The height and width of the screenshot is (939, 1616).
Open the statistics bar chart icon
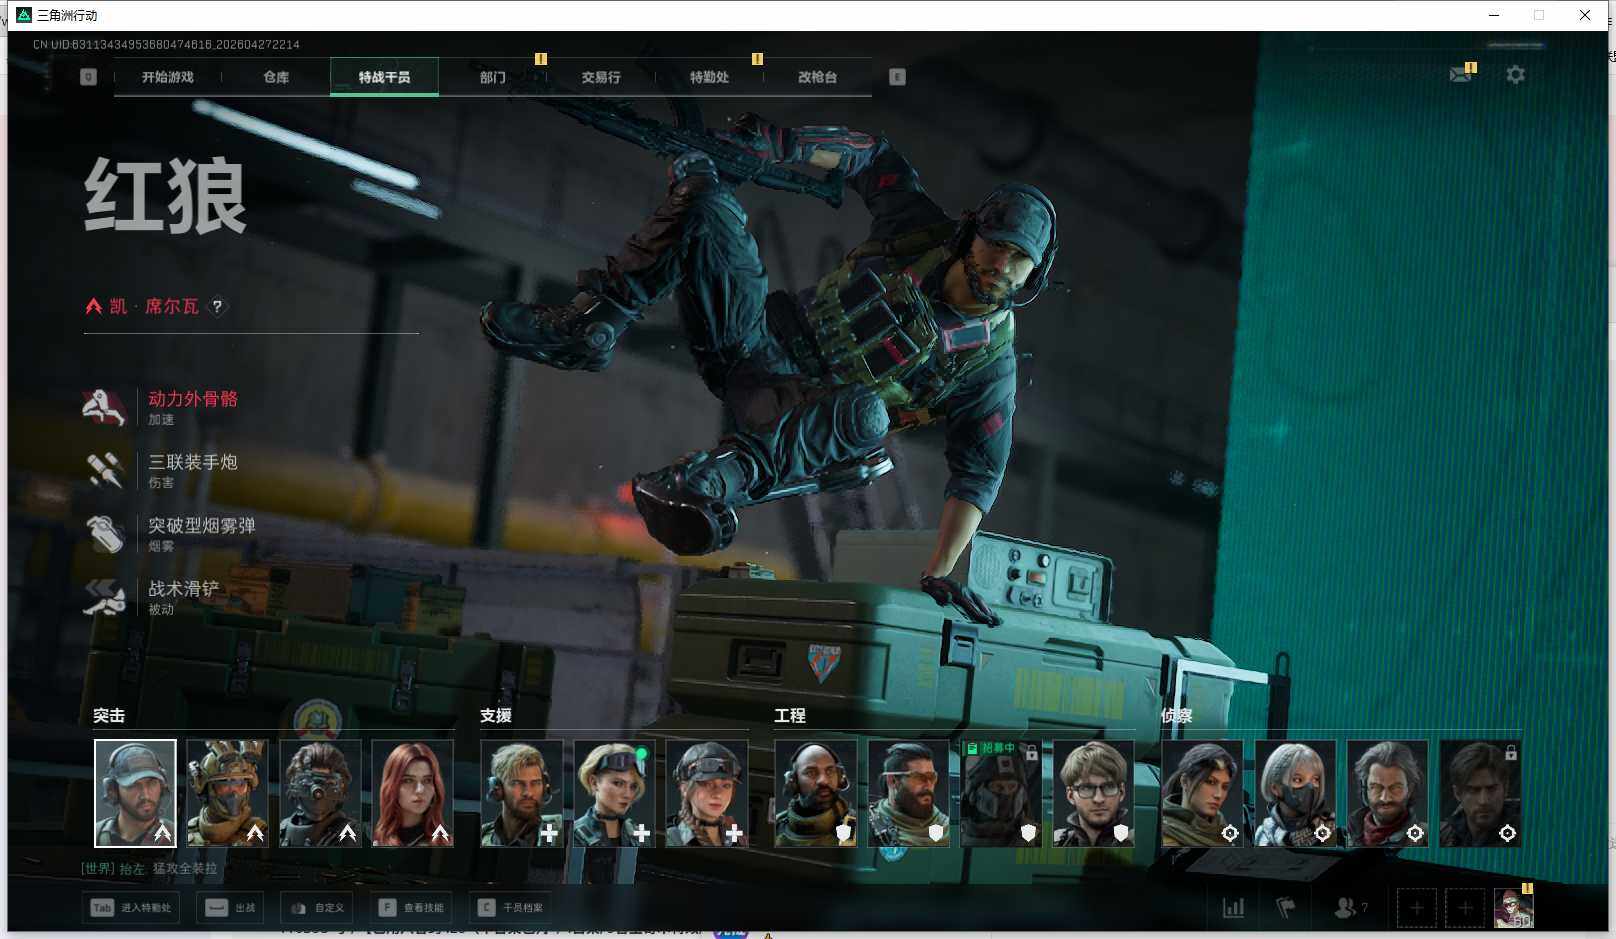[1233, 908]
